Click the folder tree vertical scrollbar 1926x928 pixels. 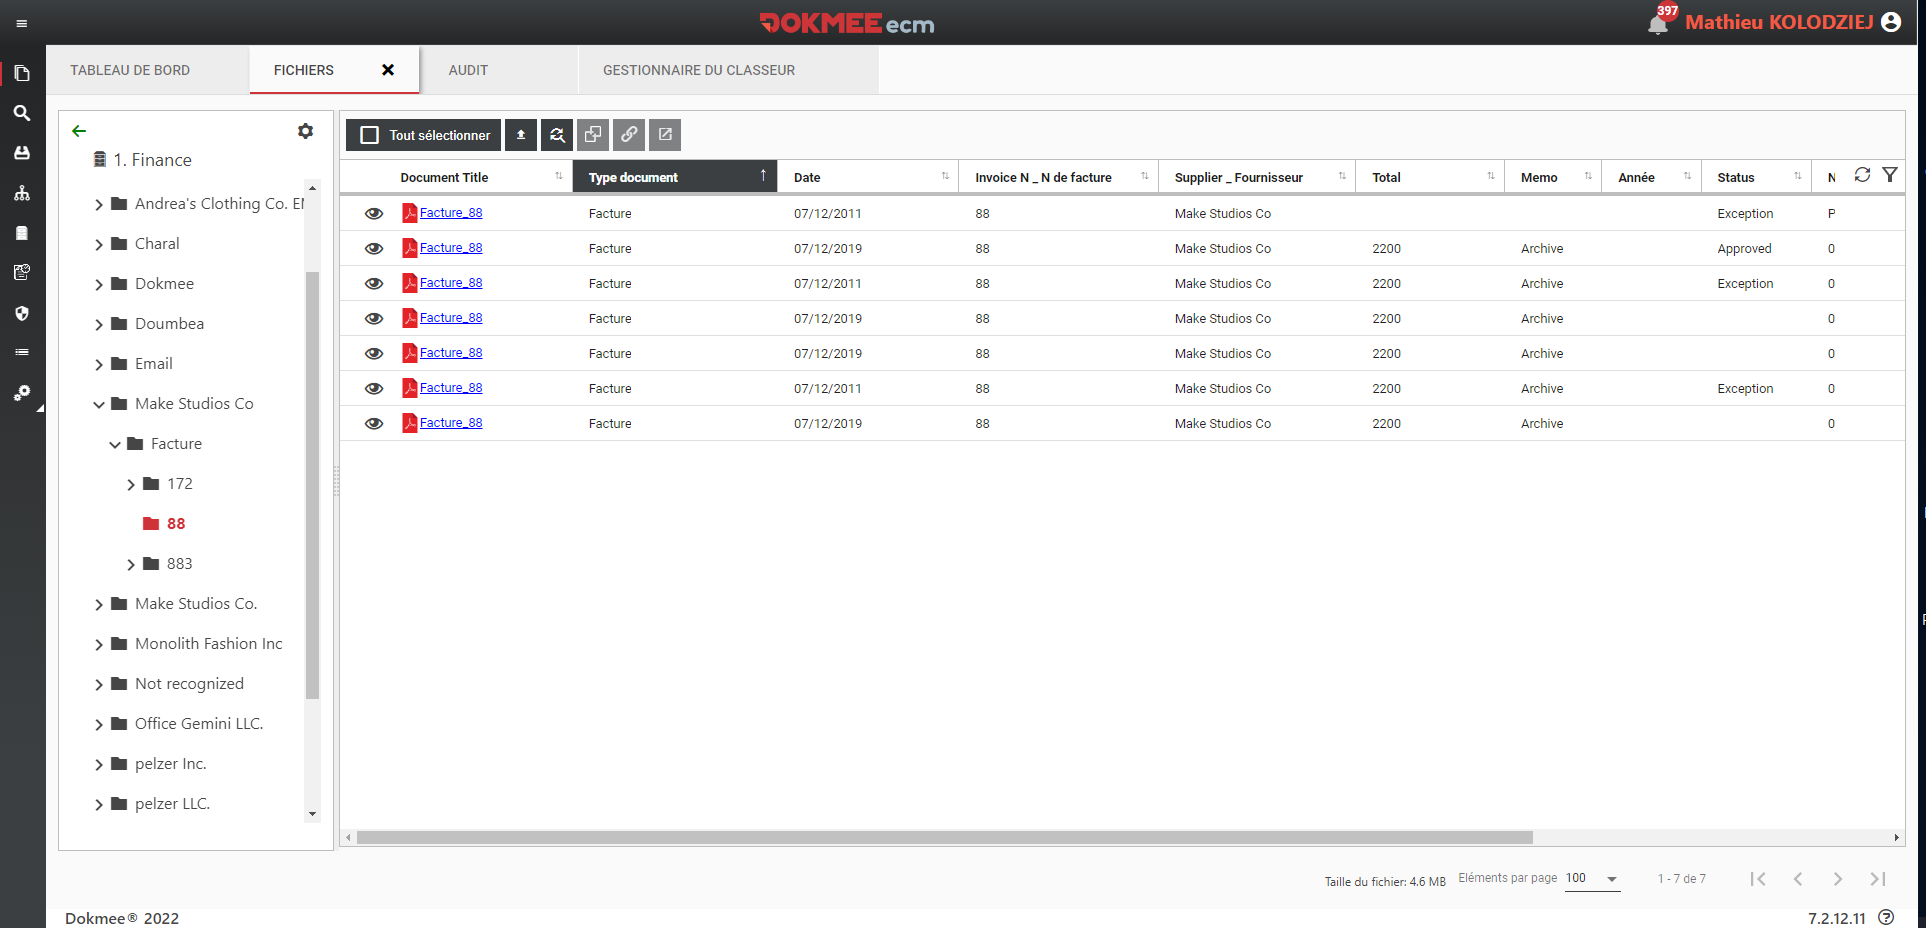(312, 484)
